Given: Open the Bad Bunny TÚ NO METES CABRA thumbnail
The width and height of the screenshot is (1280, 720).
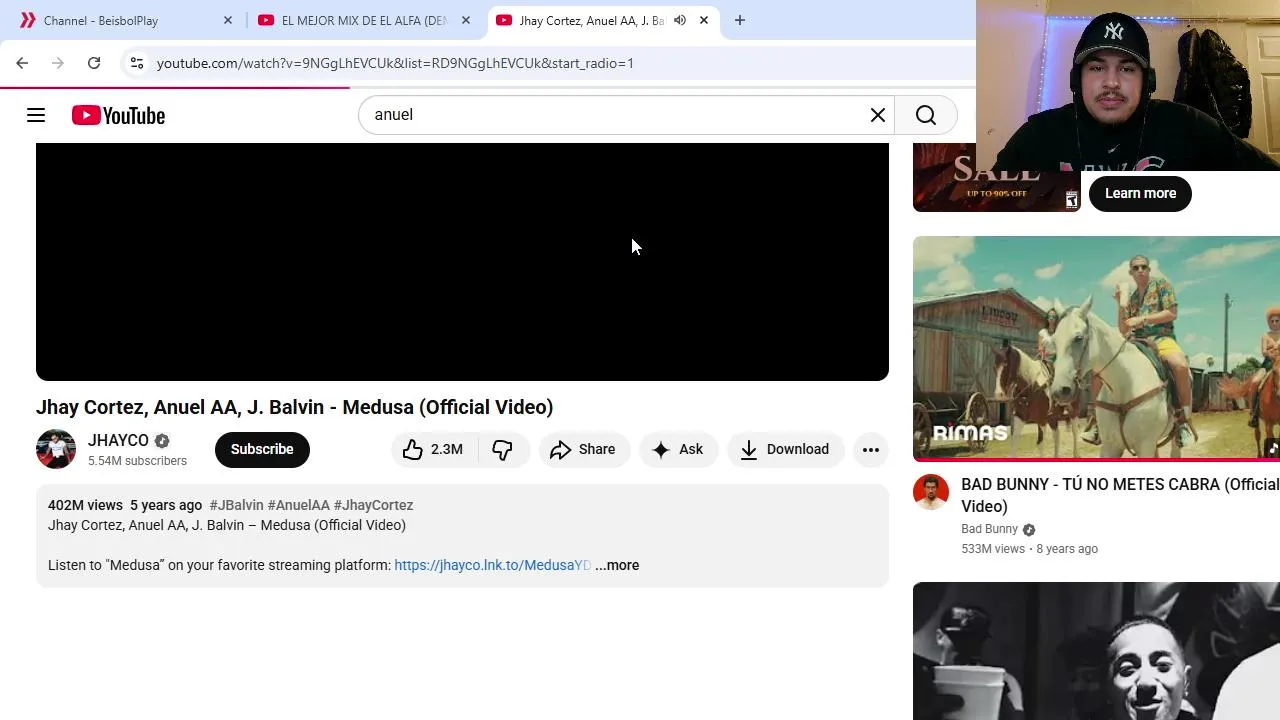Looking at the screenshot, I should coord(1096,348).
